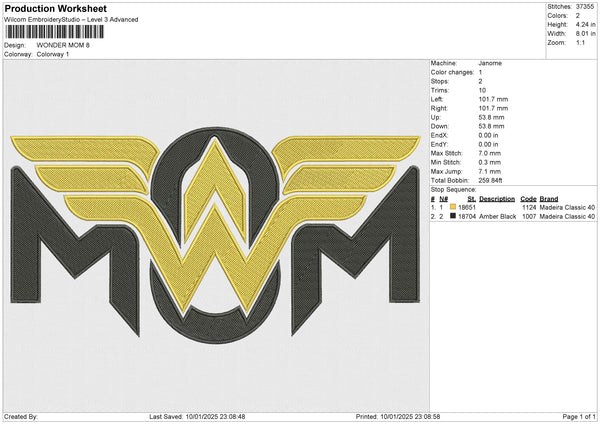
Task: Click the stitch count '18651' in row 1
Action: [467, 207]
